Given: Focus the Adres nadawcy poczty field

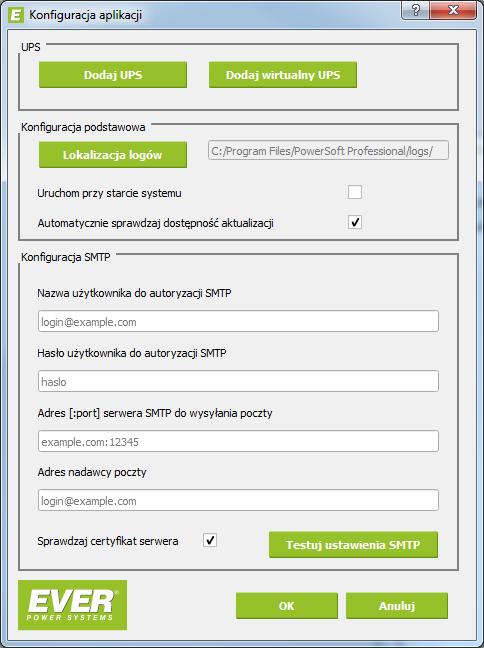Looking at the screenshot, I should coord(238,500).
